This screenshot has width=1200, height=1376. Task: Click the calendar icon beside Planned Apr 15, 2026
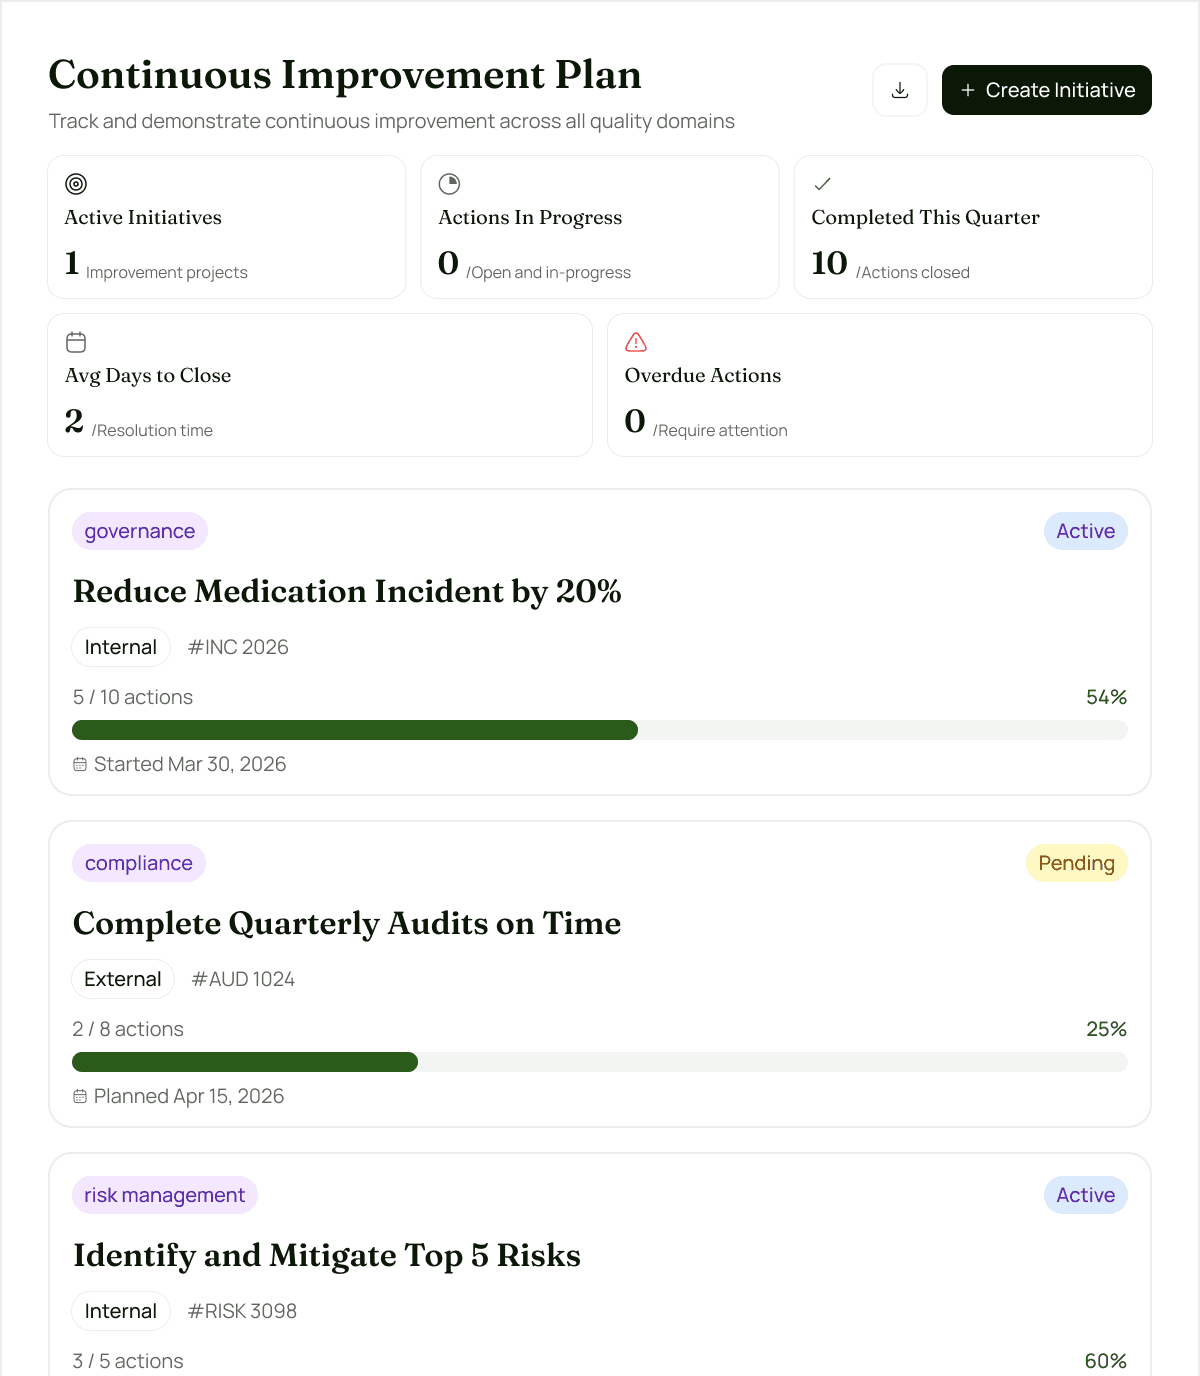pos(80,1096)
